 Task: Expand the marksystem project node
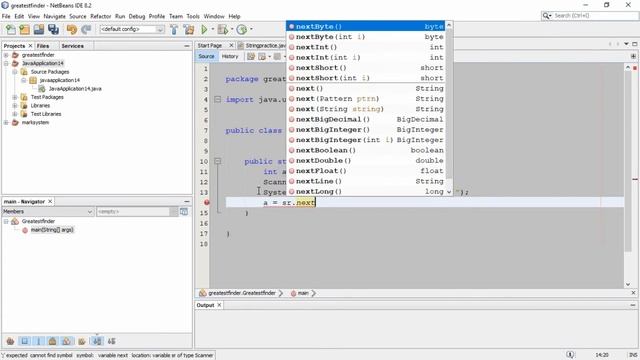(x=6, y=122)
